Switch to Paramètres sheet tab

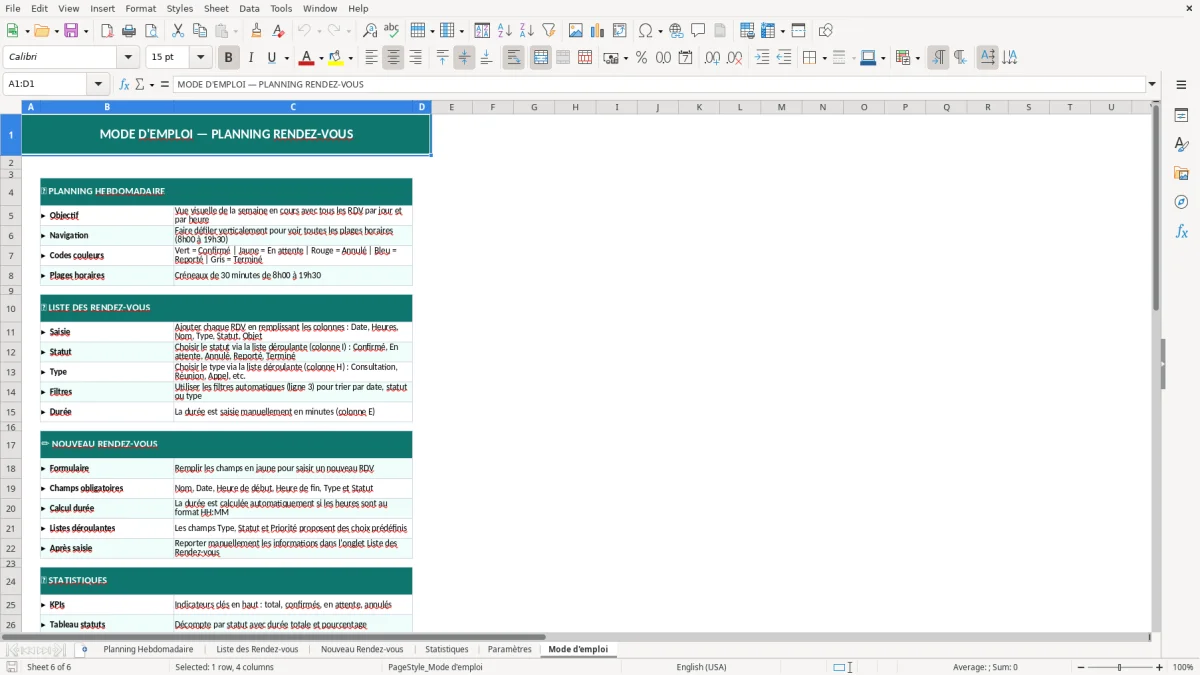(509, 649)
